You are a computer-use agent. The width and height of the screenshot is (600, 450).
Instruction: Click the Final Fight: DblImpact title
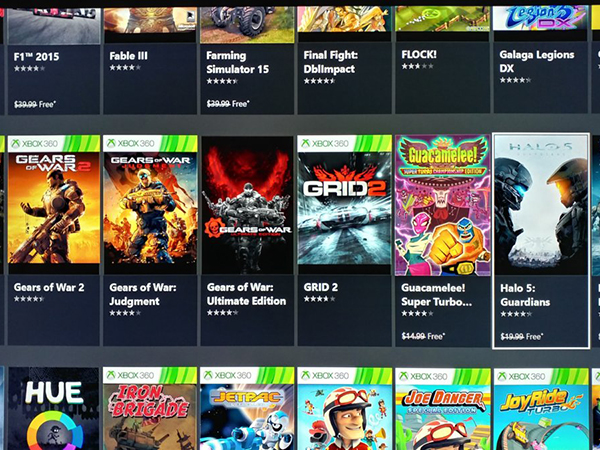point(331,62)
